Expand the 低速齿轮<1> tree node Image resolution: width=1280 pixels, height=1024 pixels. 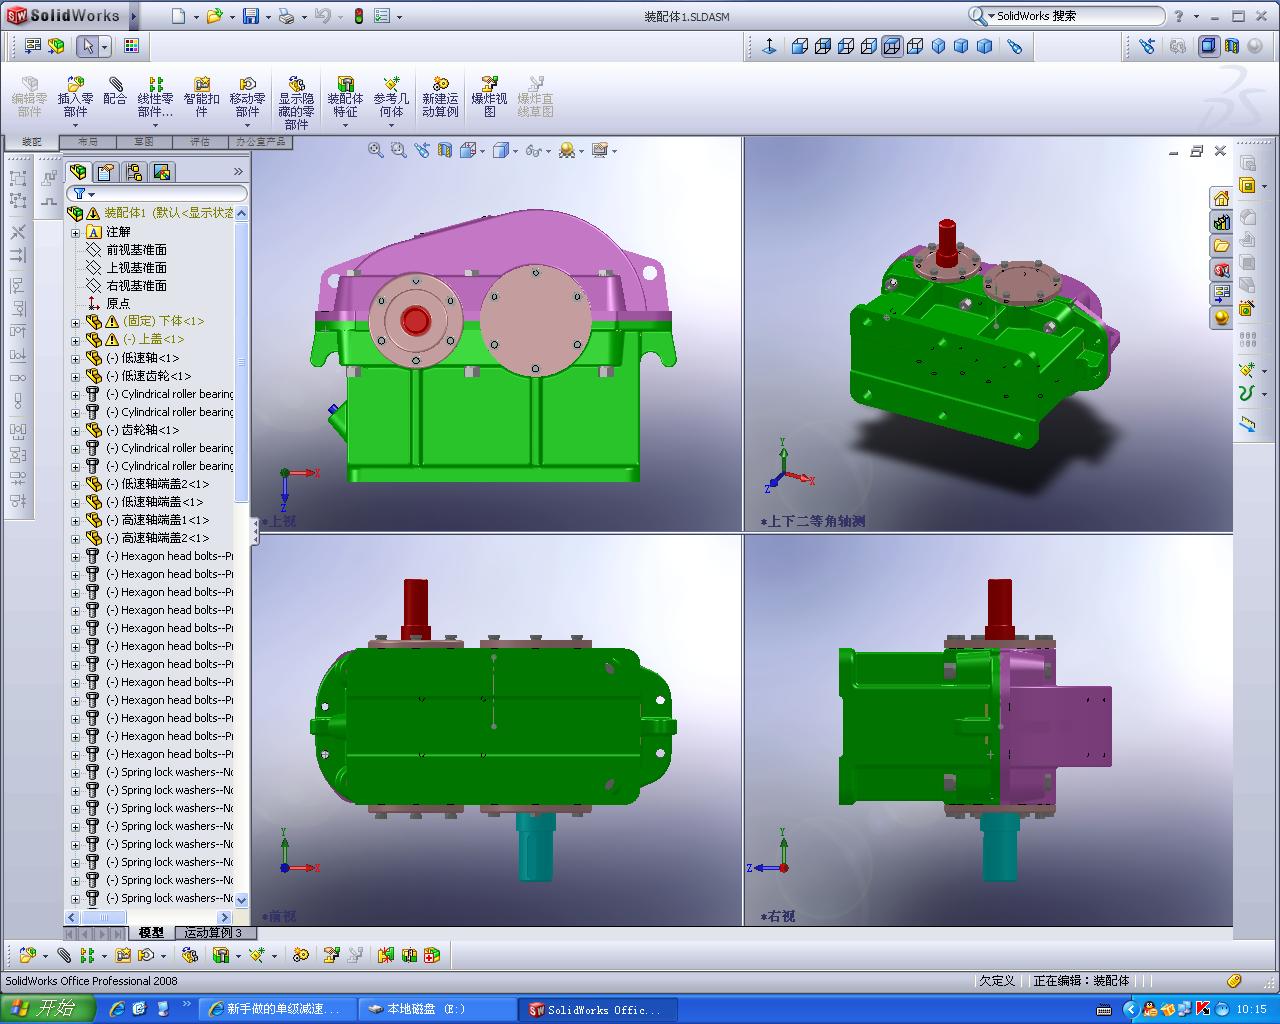[x=75, y=376]
